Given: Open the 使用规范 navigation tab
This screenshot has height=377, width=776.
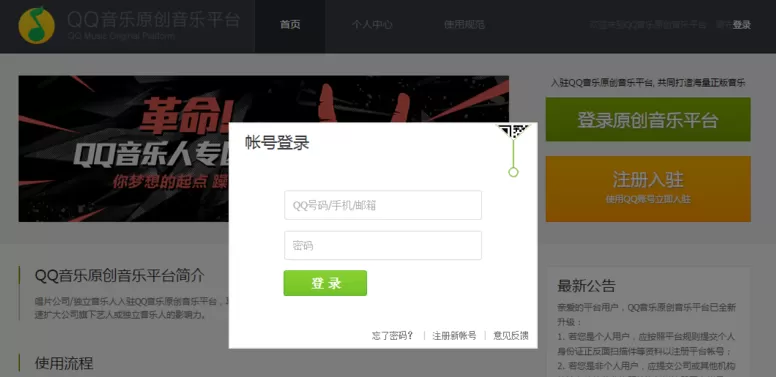Looking at the screenshot, I should [464, 25].
